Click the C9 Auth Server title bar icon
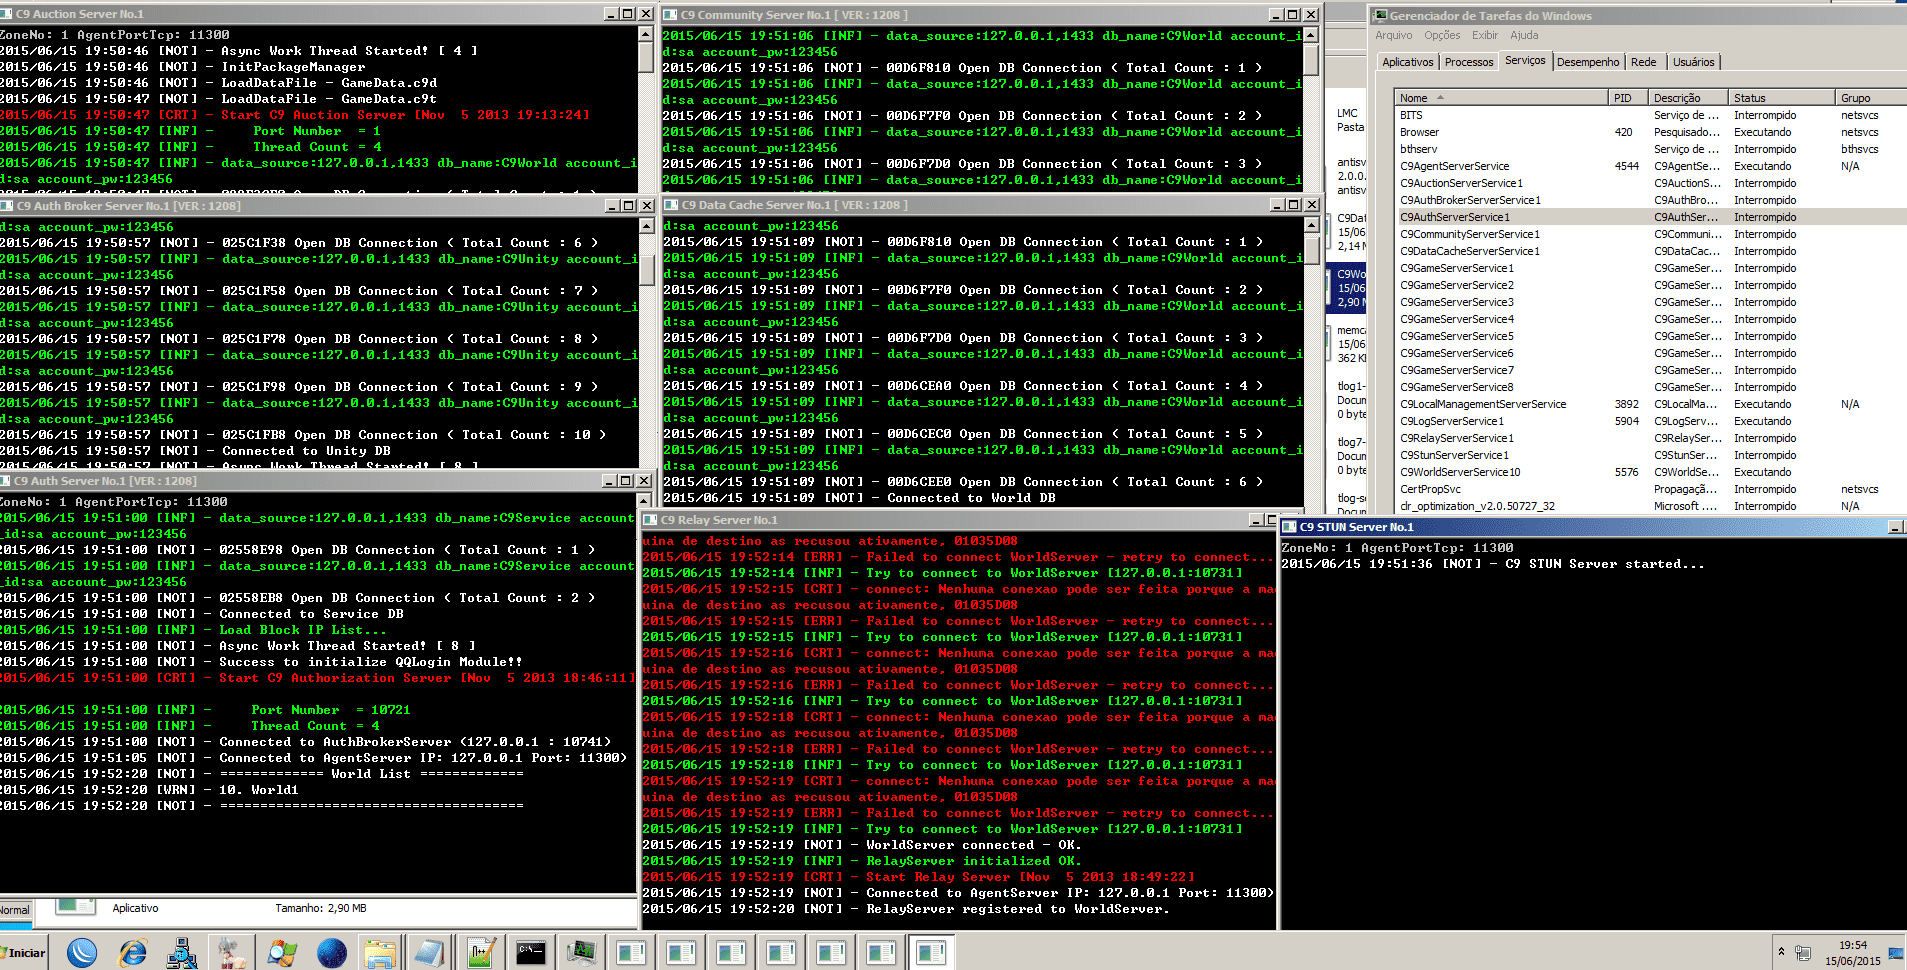The width and height of the screenshot is (1907, 970). click(6, 481)
